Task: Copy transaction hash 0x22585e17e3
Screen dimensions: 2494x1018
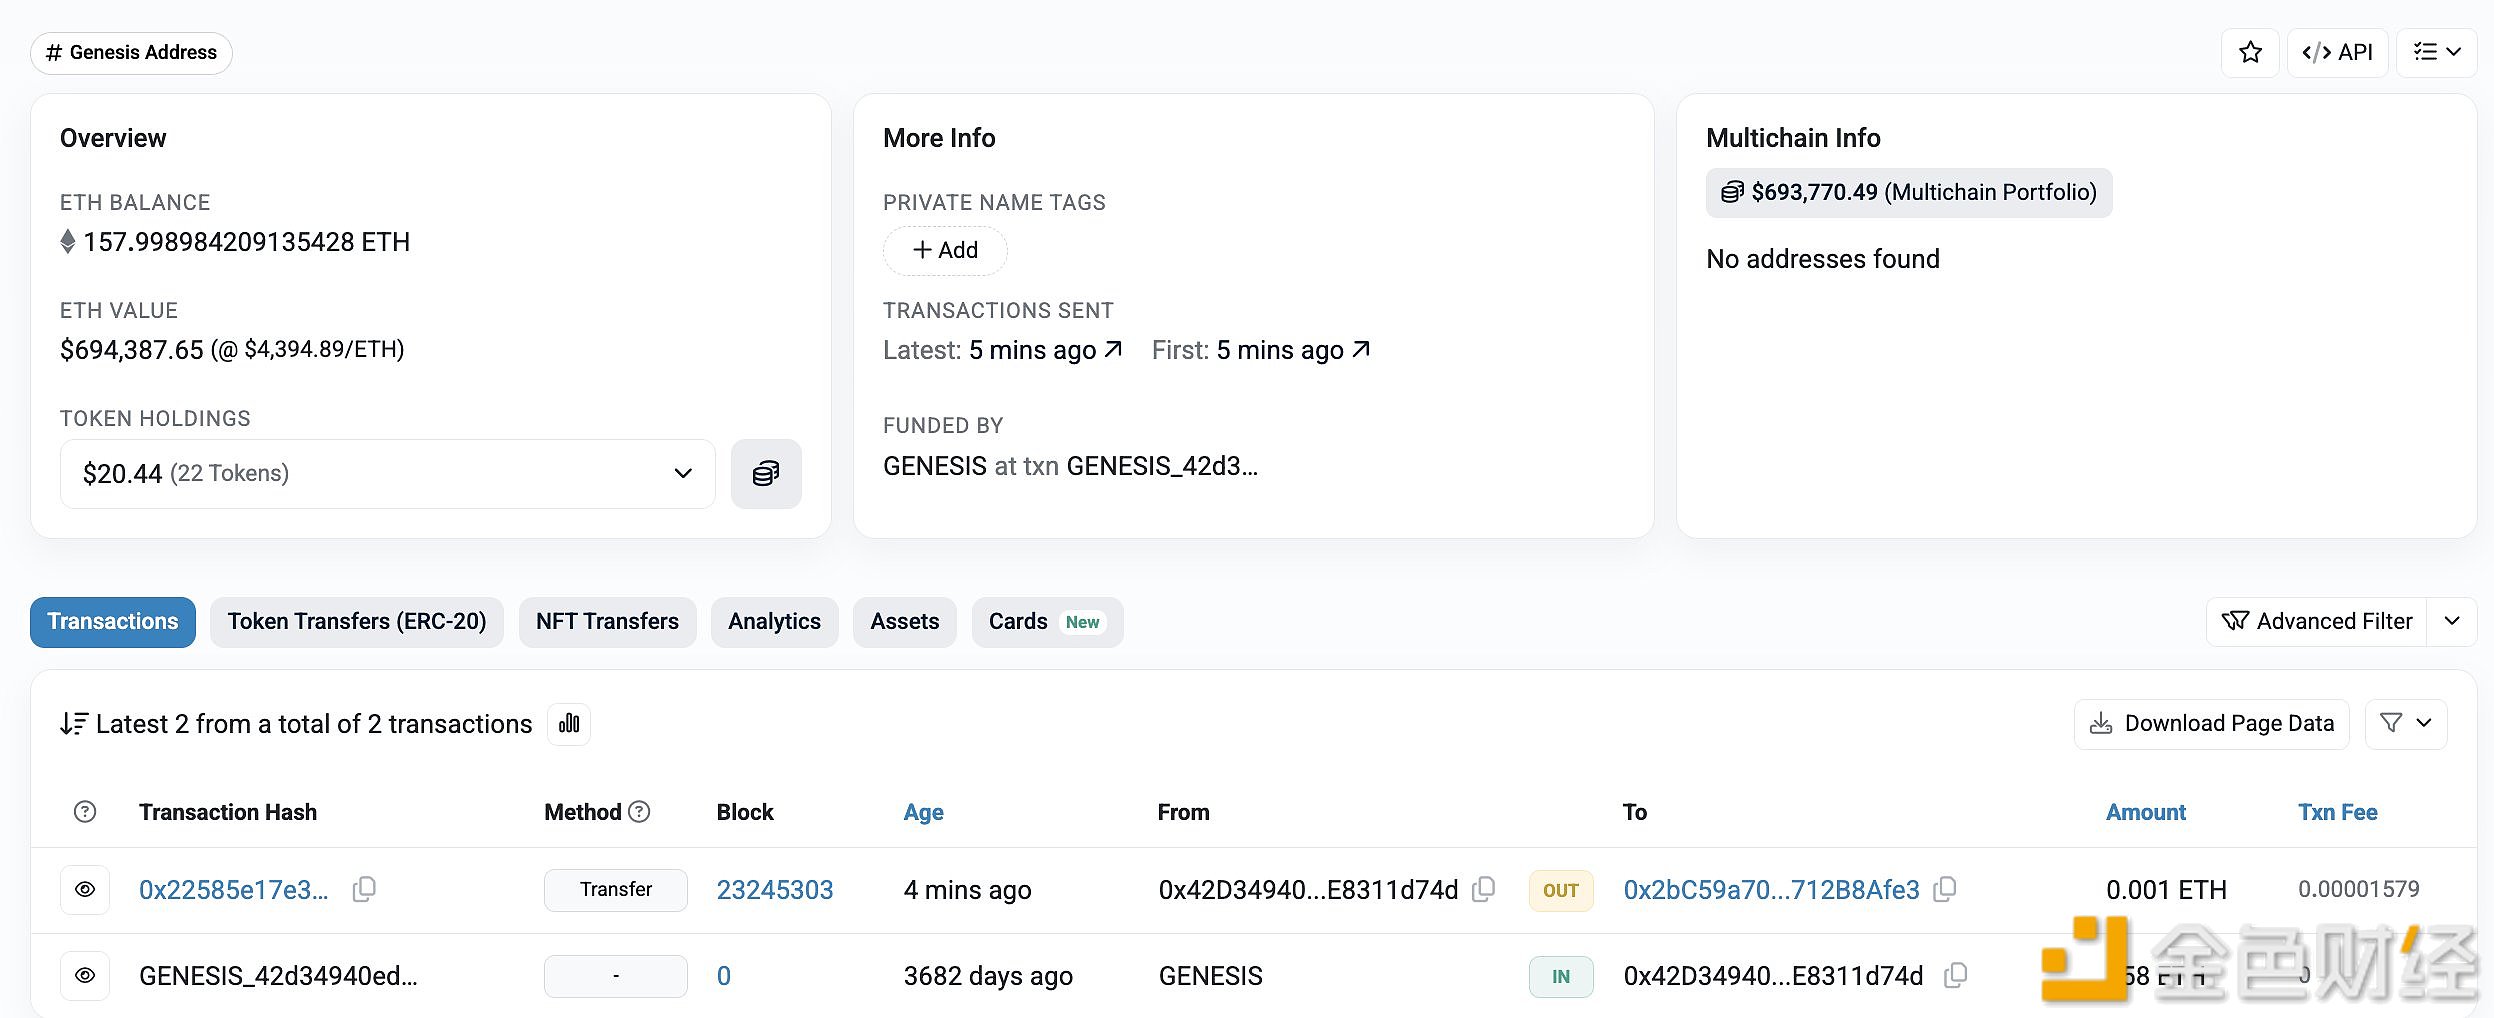Action: (x=365, y=889)
